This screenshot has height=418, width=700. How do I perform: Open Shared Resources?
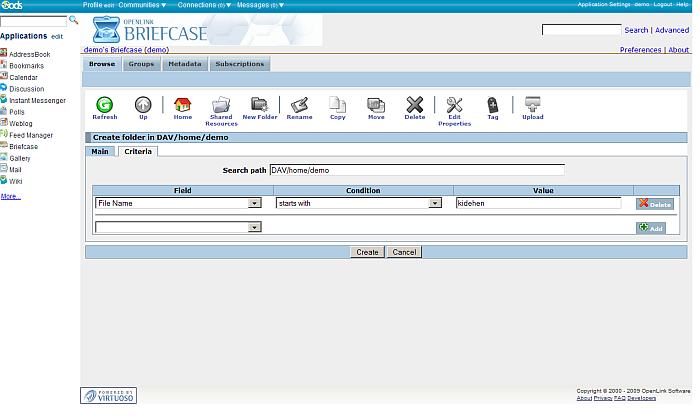(221, 104)
